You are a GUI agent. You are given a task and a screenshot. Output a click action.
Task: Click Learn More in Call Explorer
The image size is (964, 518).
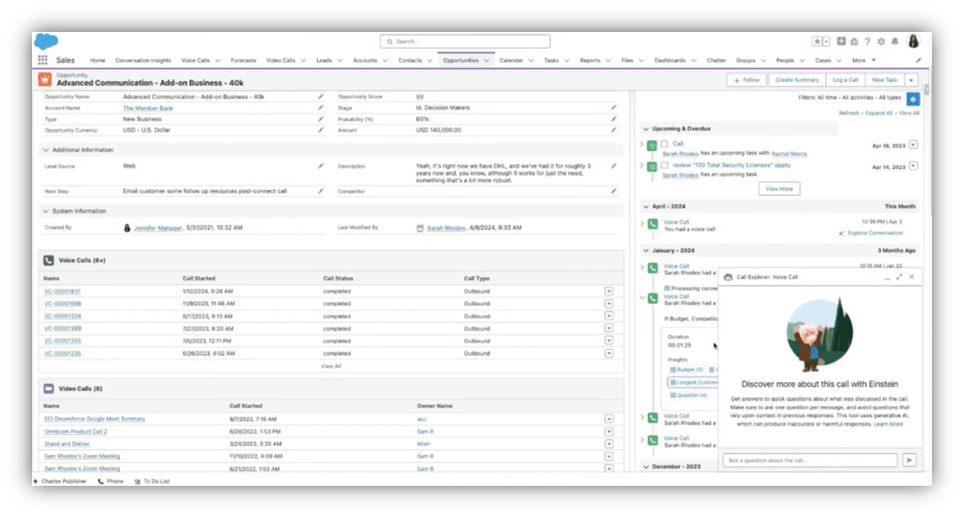pyautogui.click(x=888, y=424)
